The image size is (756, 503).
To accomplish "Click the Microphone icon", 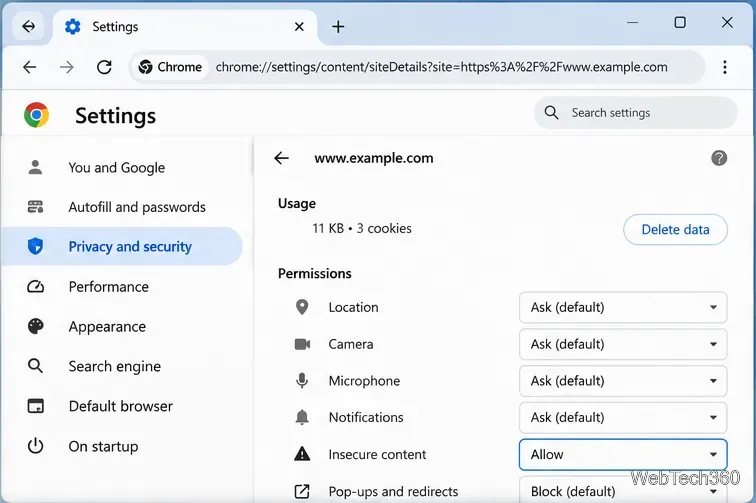I will tap(302, 381).
